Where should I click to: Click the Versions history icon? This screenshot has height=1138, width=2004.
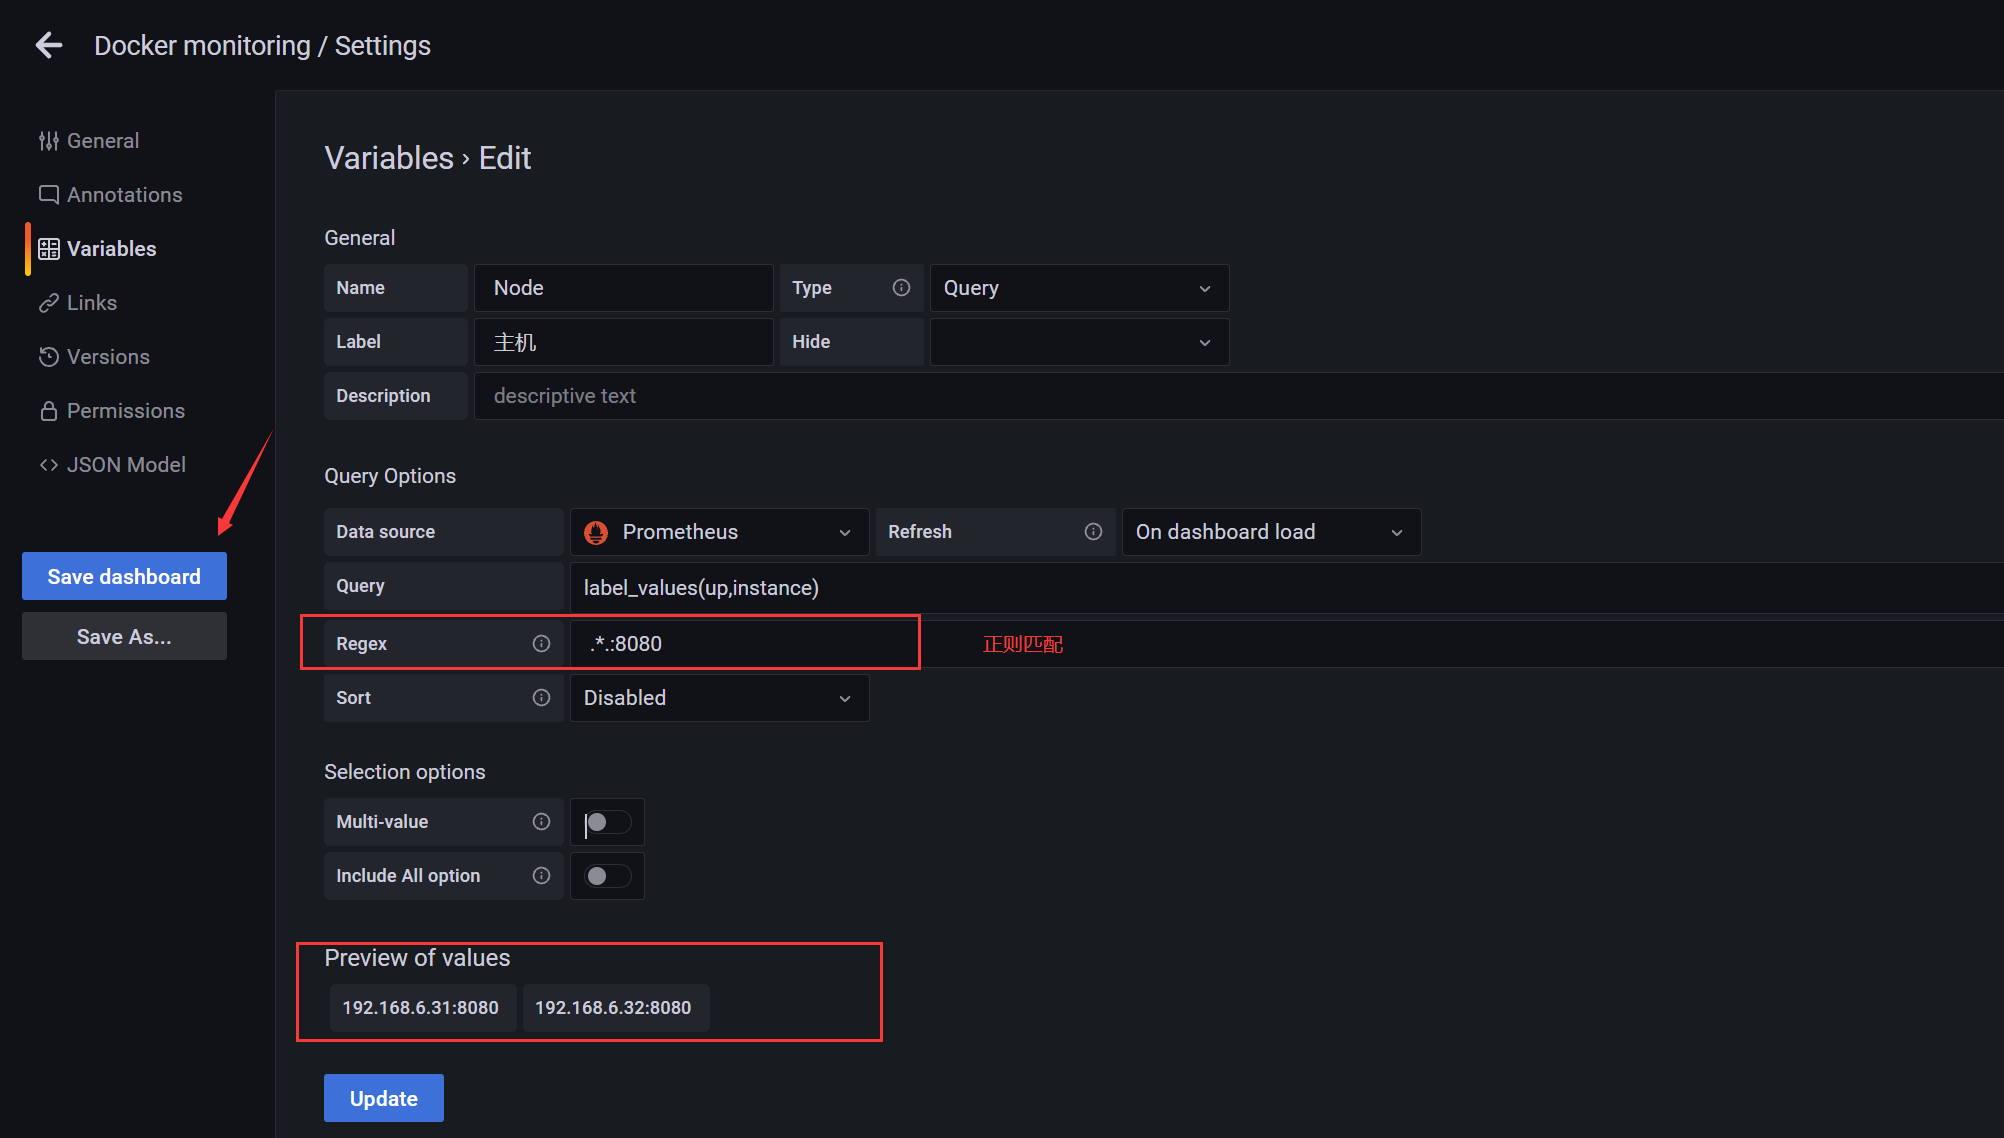48,357
